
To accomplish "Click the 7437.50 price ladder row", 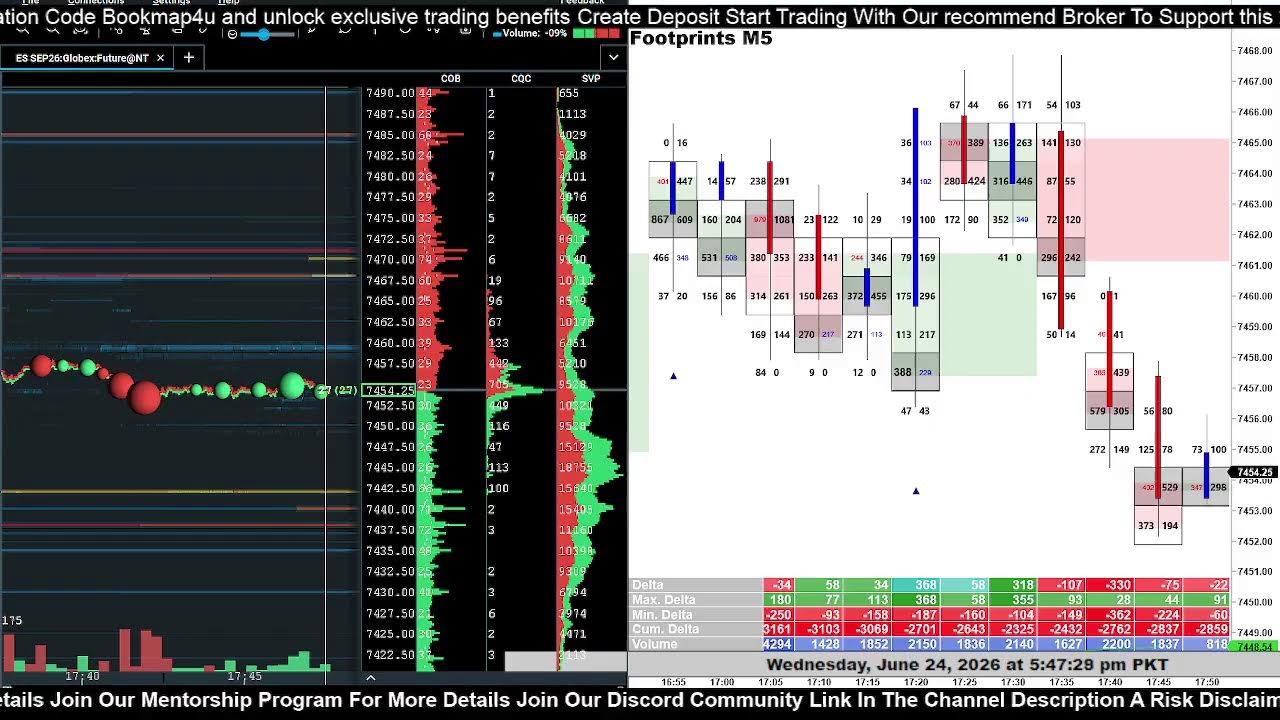I will 390,530.
